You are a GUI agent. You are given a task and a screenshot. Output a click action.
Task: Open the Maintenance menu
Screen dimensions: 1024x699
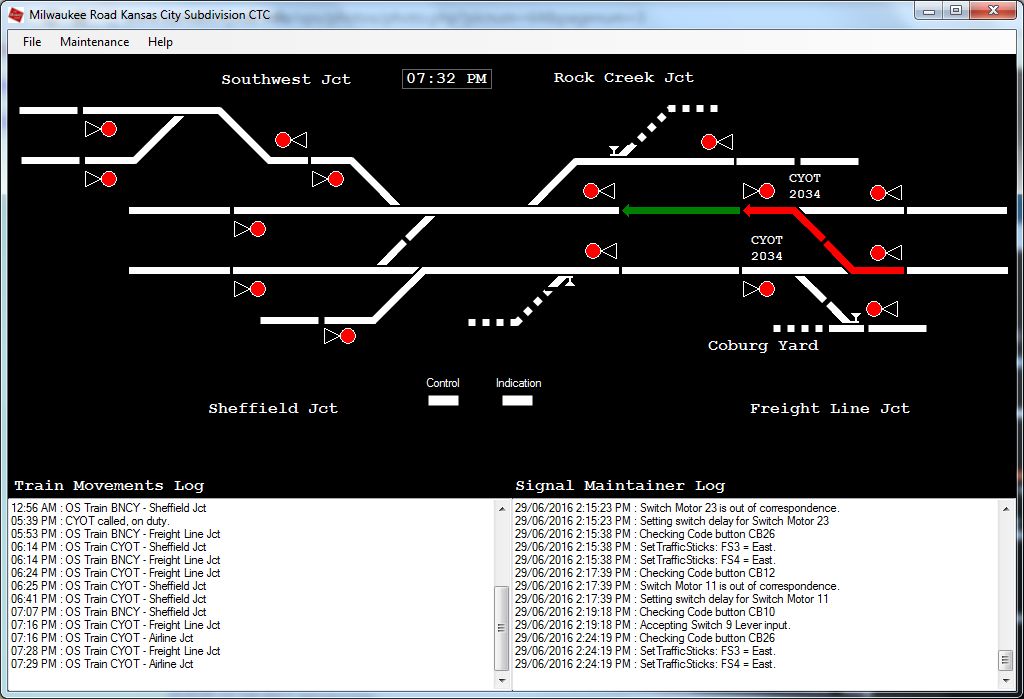point(94,42)
